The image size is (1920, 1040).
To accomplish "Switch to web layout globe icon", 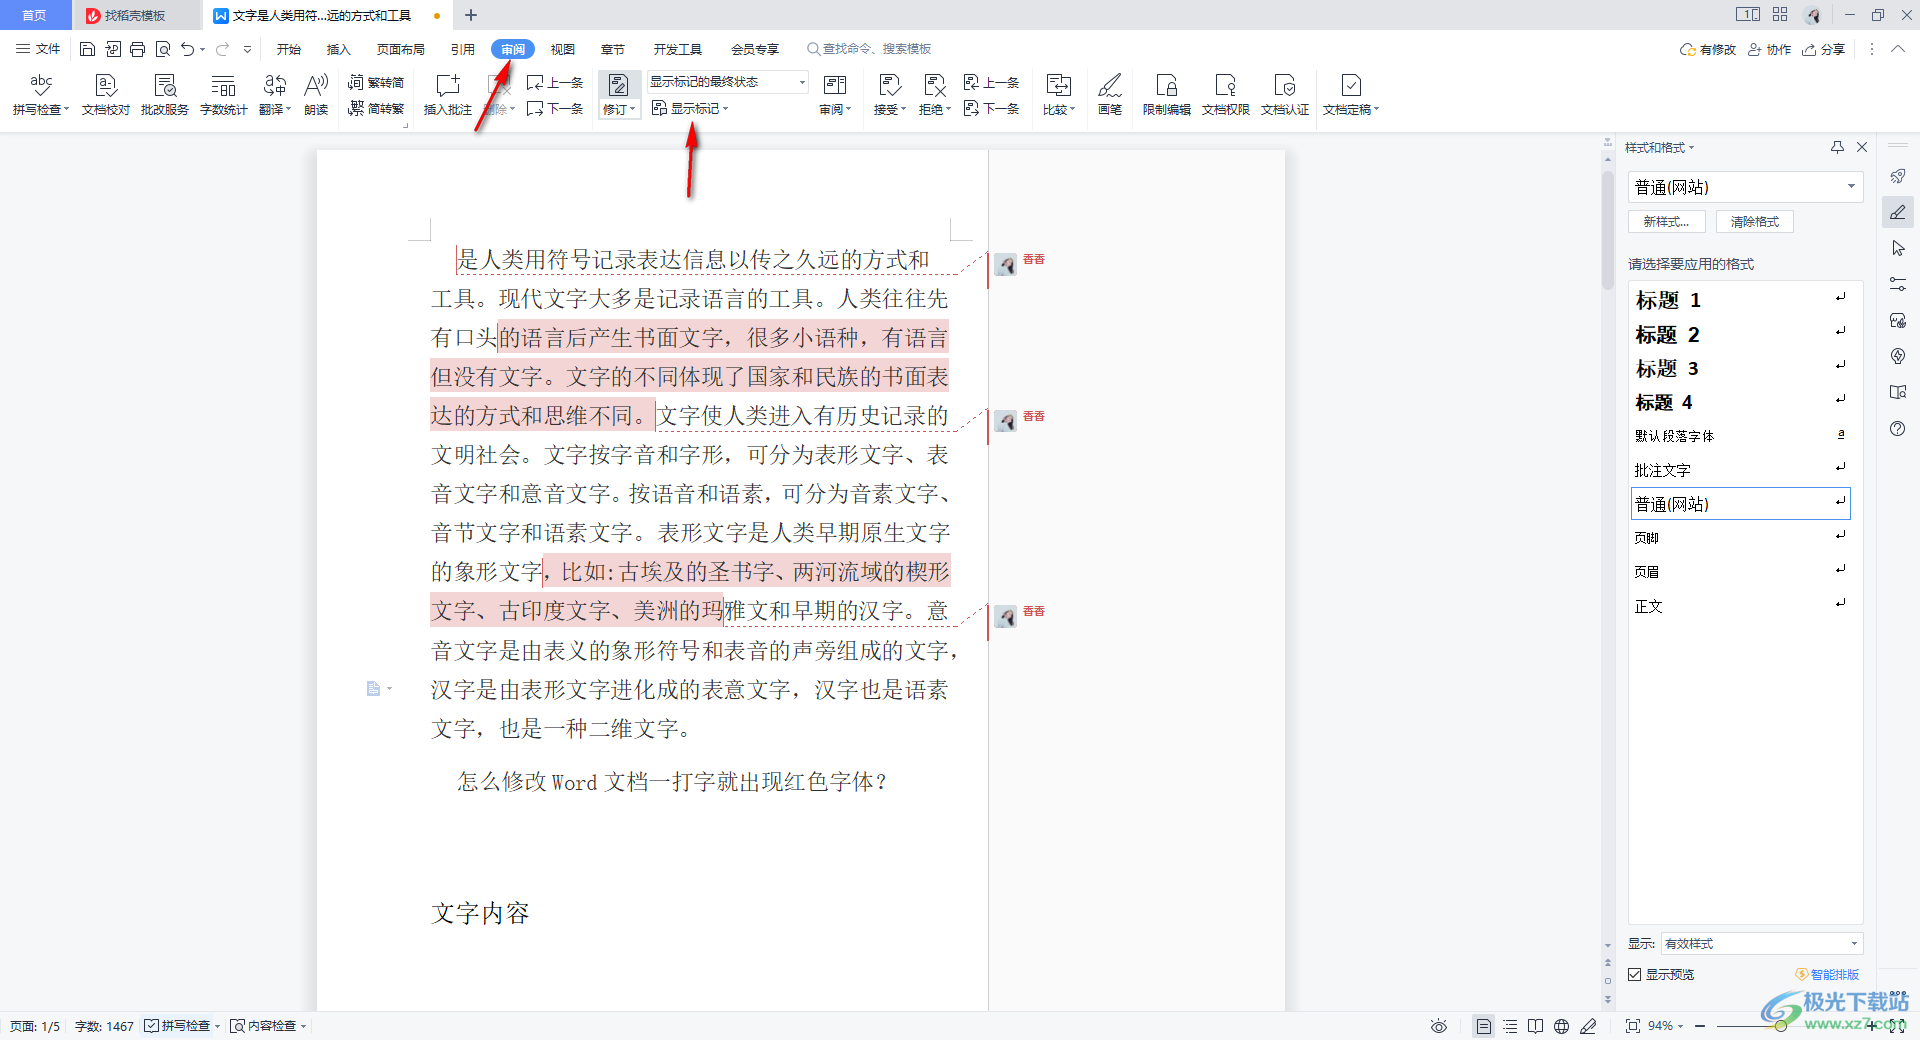I will coord(1562,1026).
